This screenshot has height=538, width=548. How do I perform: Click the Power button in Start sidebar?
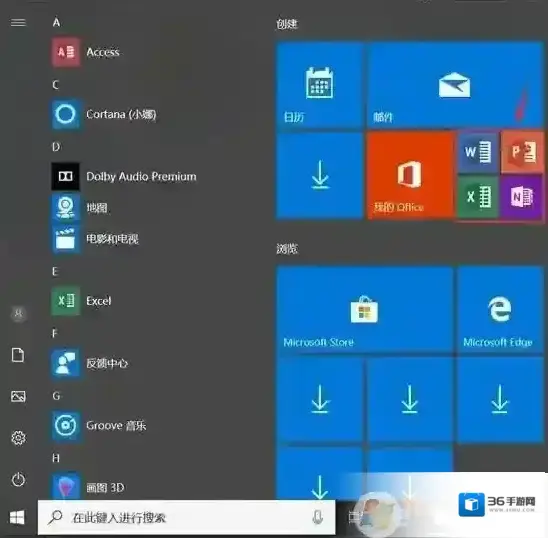tap(18, 479)
